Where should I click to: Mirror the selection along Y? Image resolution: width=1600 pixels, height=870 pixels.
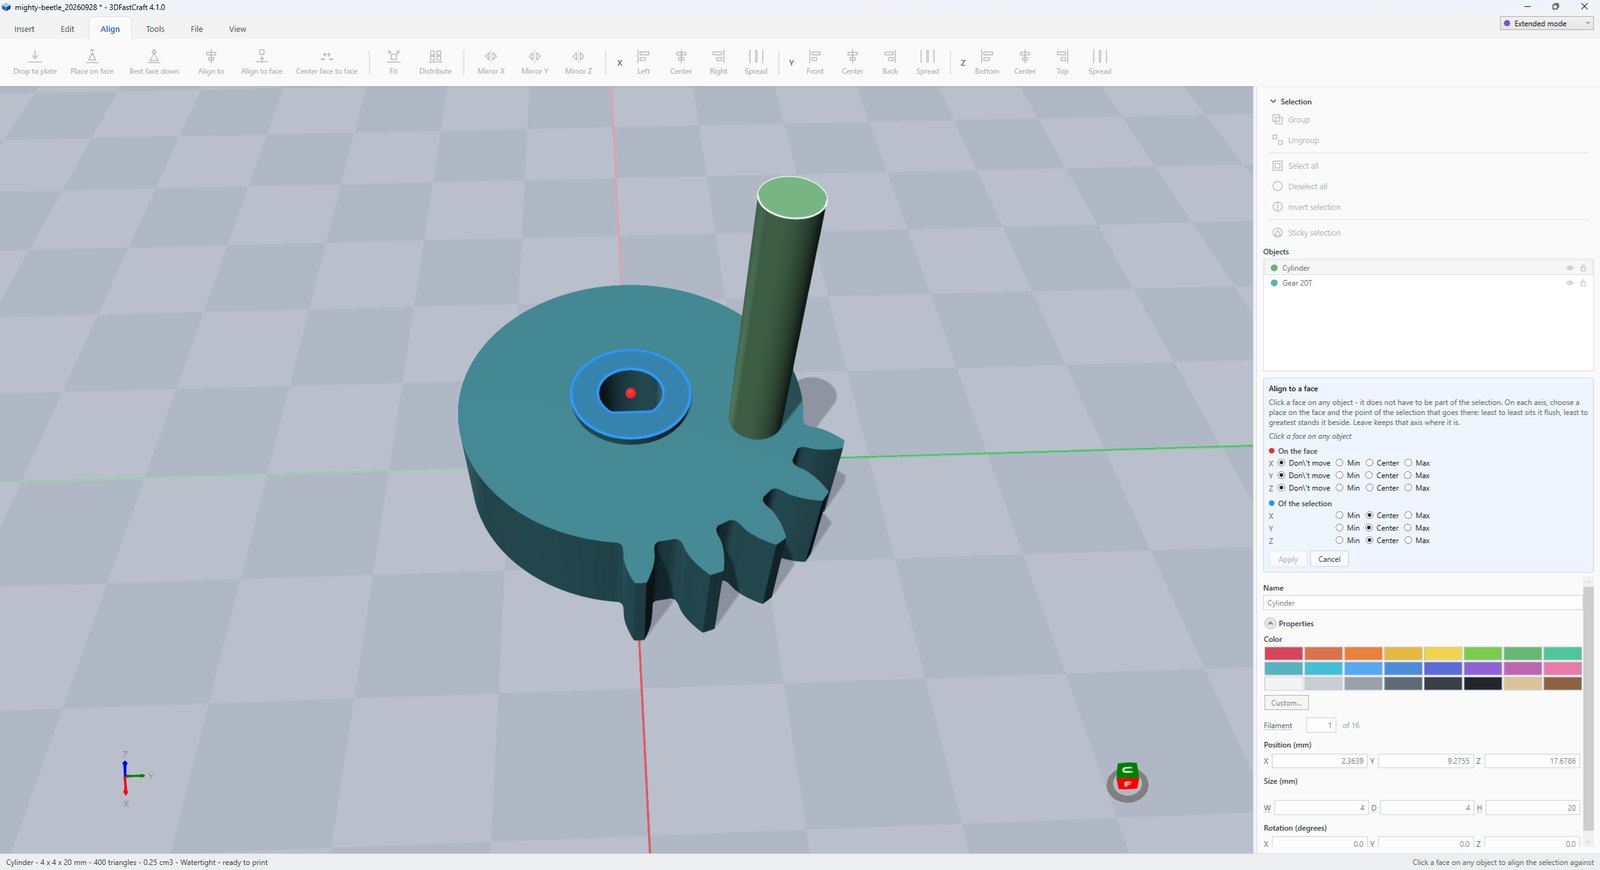(x=535, y=62)
